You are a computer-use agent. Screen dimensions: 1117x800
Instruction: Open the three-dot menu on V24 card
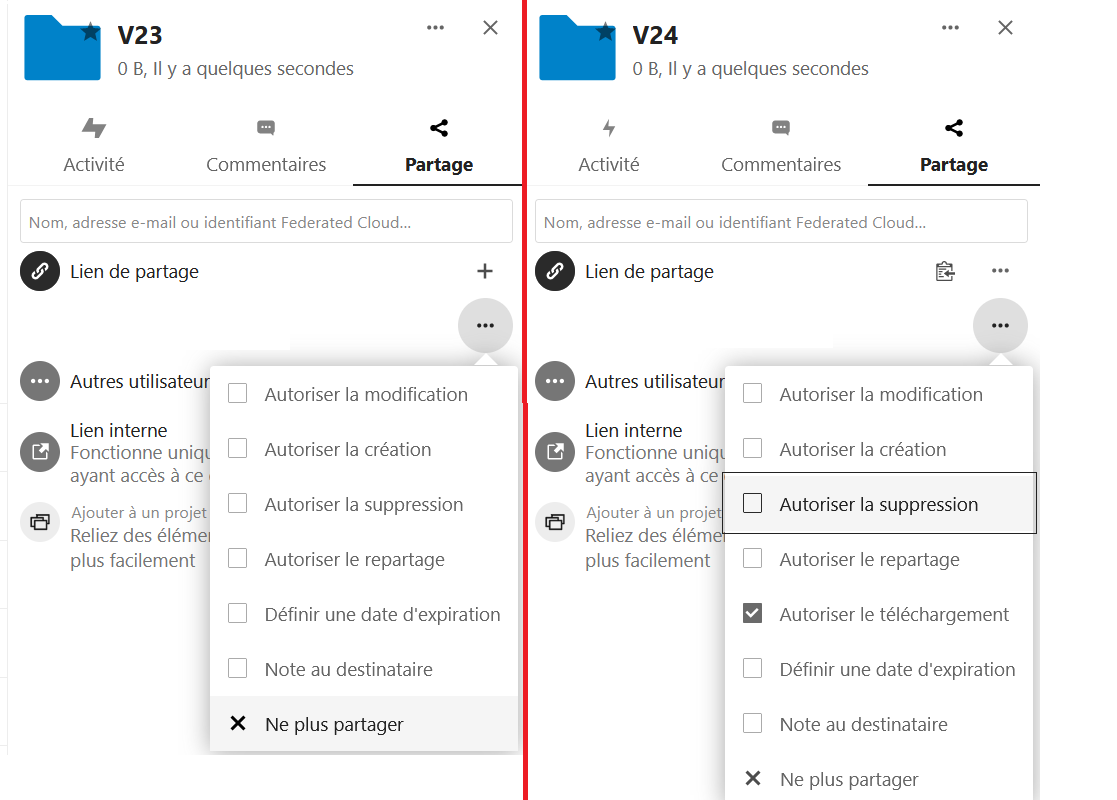coord(949,27)
